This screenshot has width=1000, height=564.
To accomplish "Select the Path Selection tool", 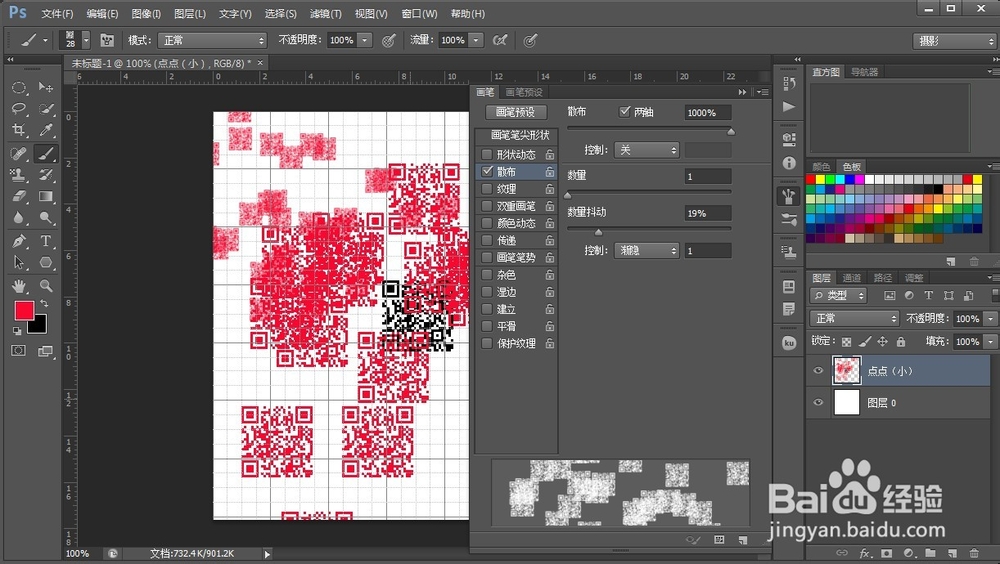I will pyautogui.click(x=18, y=263).
